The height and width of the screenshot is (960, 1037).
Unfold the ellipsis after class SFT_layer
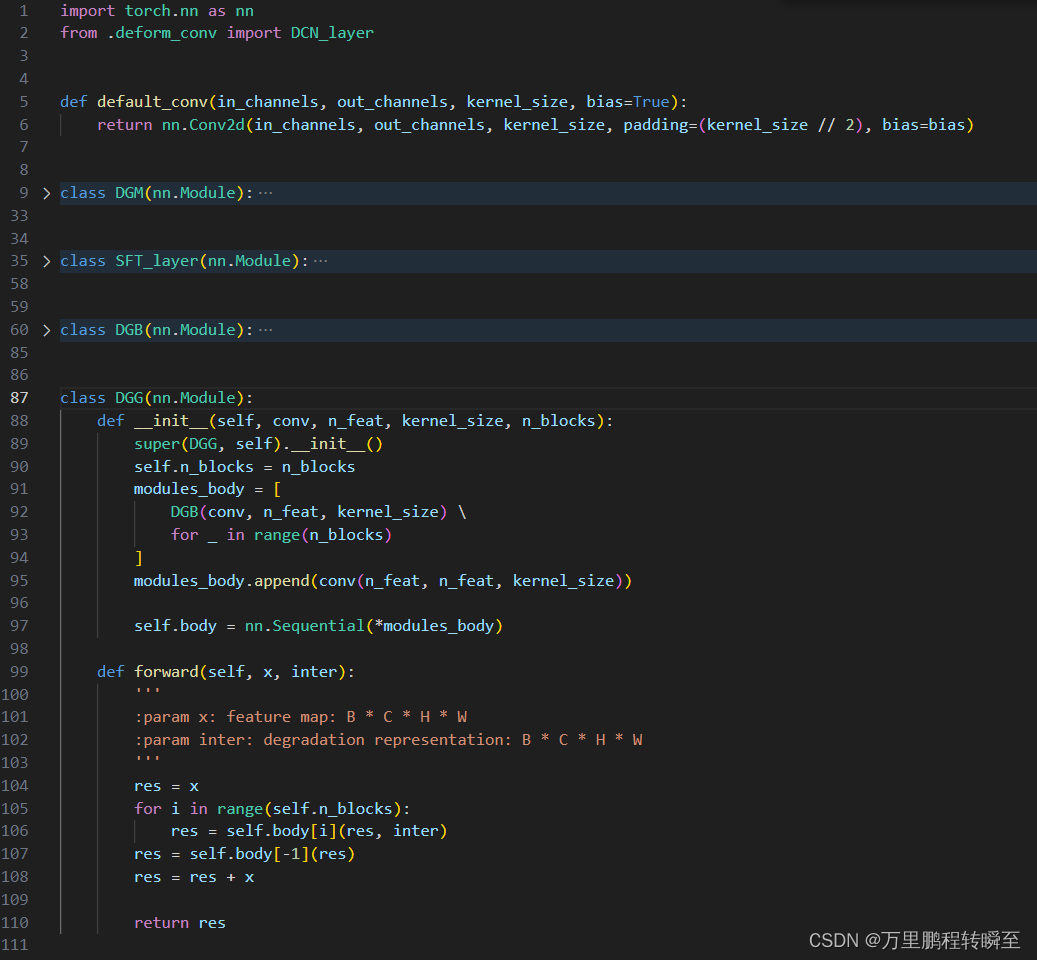321,261
